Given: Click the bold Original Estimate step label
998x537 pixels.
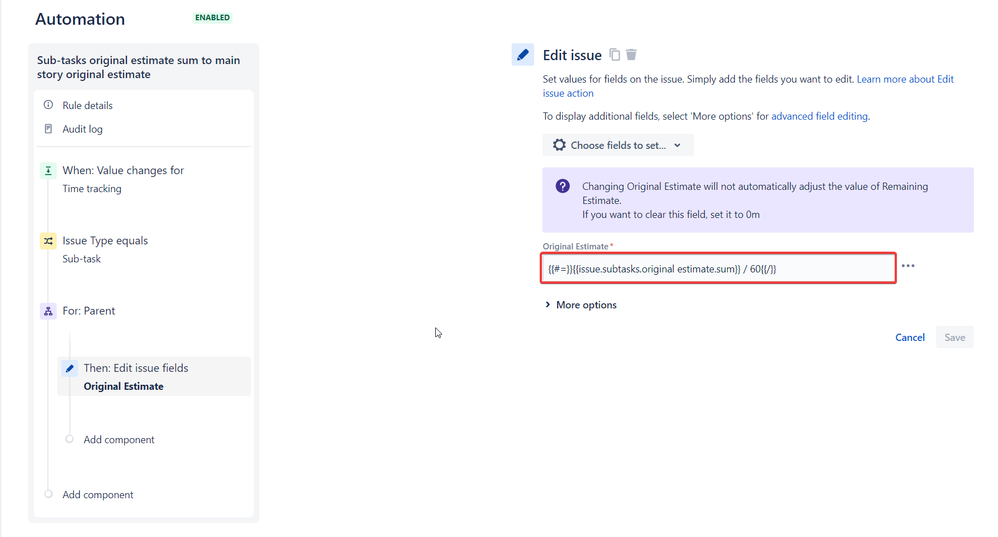Looking at the screenshot, I should click(x=123, y=386).
